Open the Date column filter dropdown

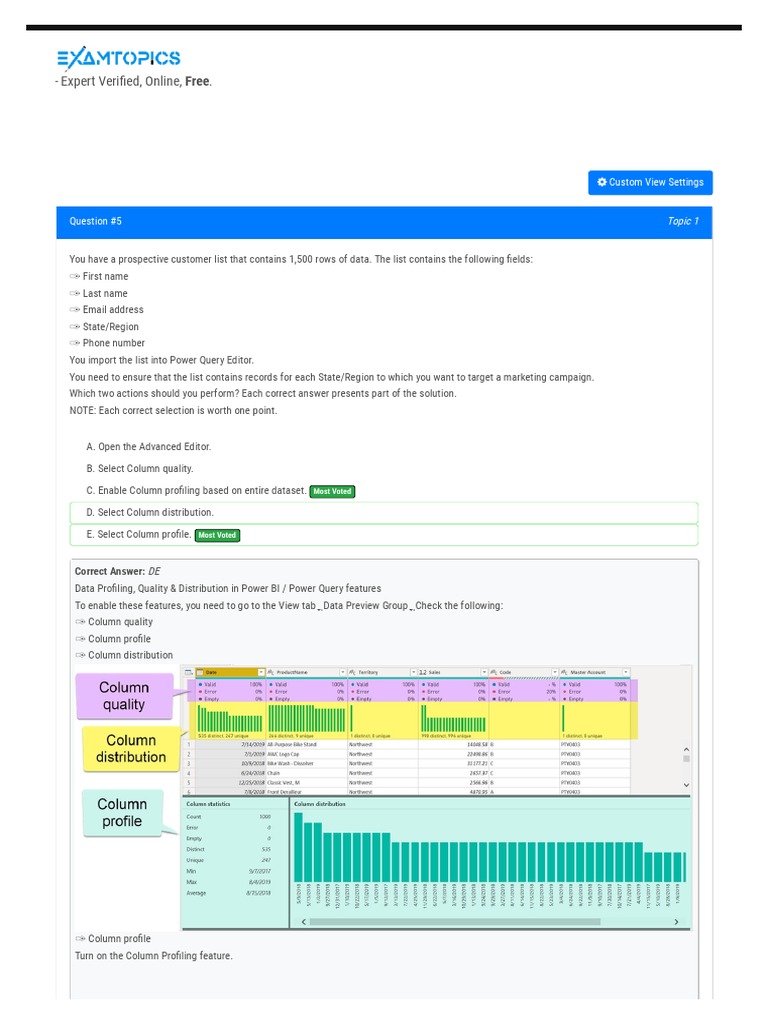click(x=261, y=672)
